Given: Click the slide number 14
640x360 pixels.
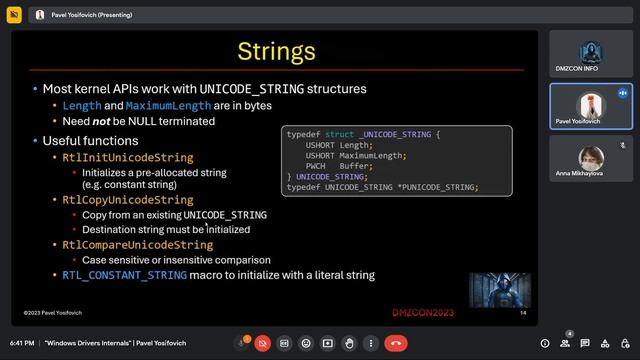Looking at the screenshot, I should click(x=523, y=313).
